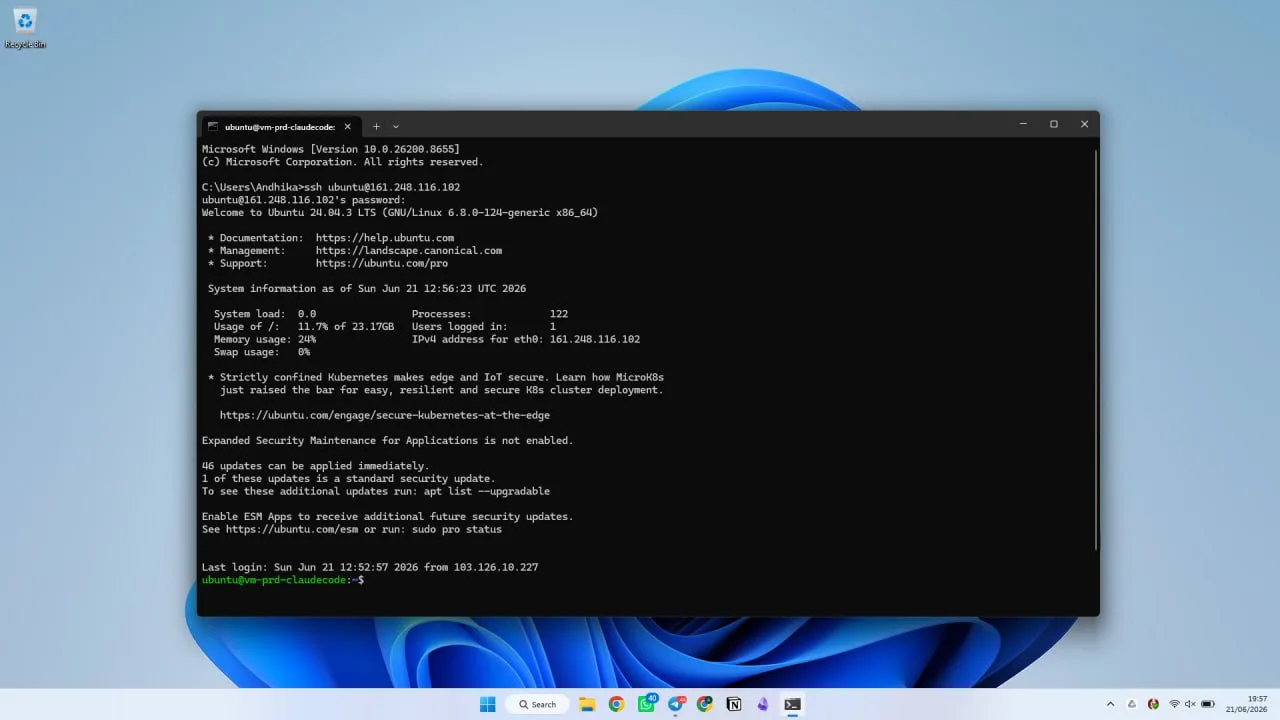Click the Windows Start button

pos(487,704)
